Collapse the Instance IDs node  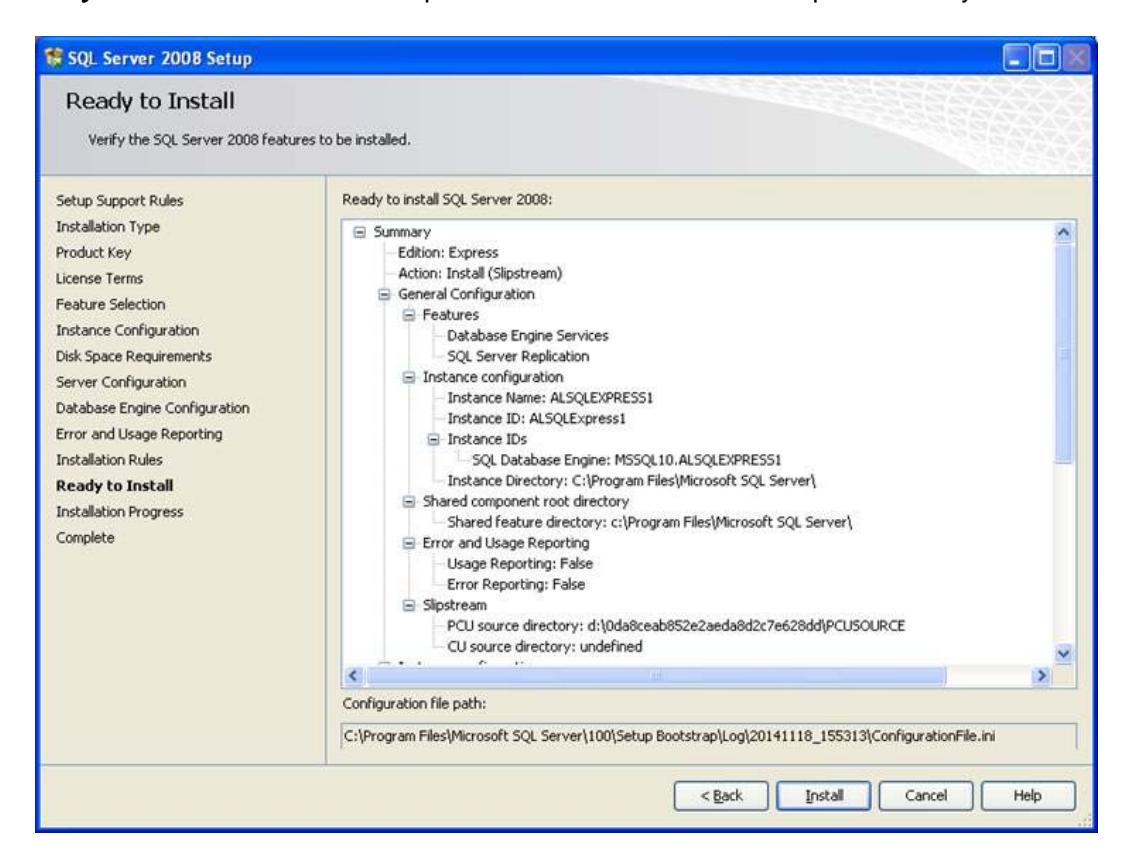(434, 439)
